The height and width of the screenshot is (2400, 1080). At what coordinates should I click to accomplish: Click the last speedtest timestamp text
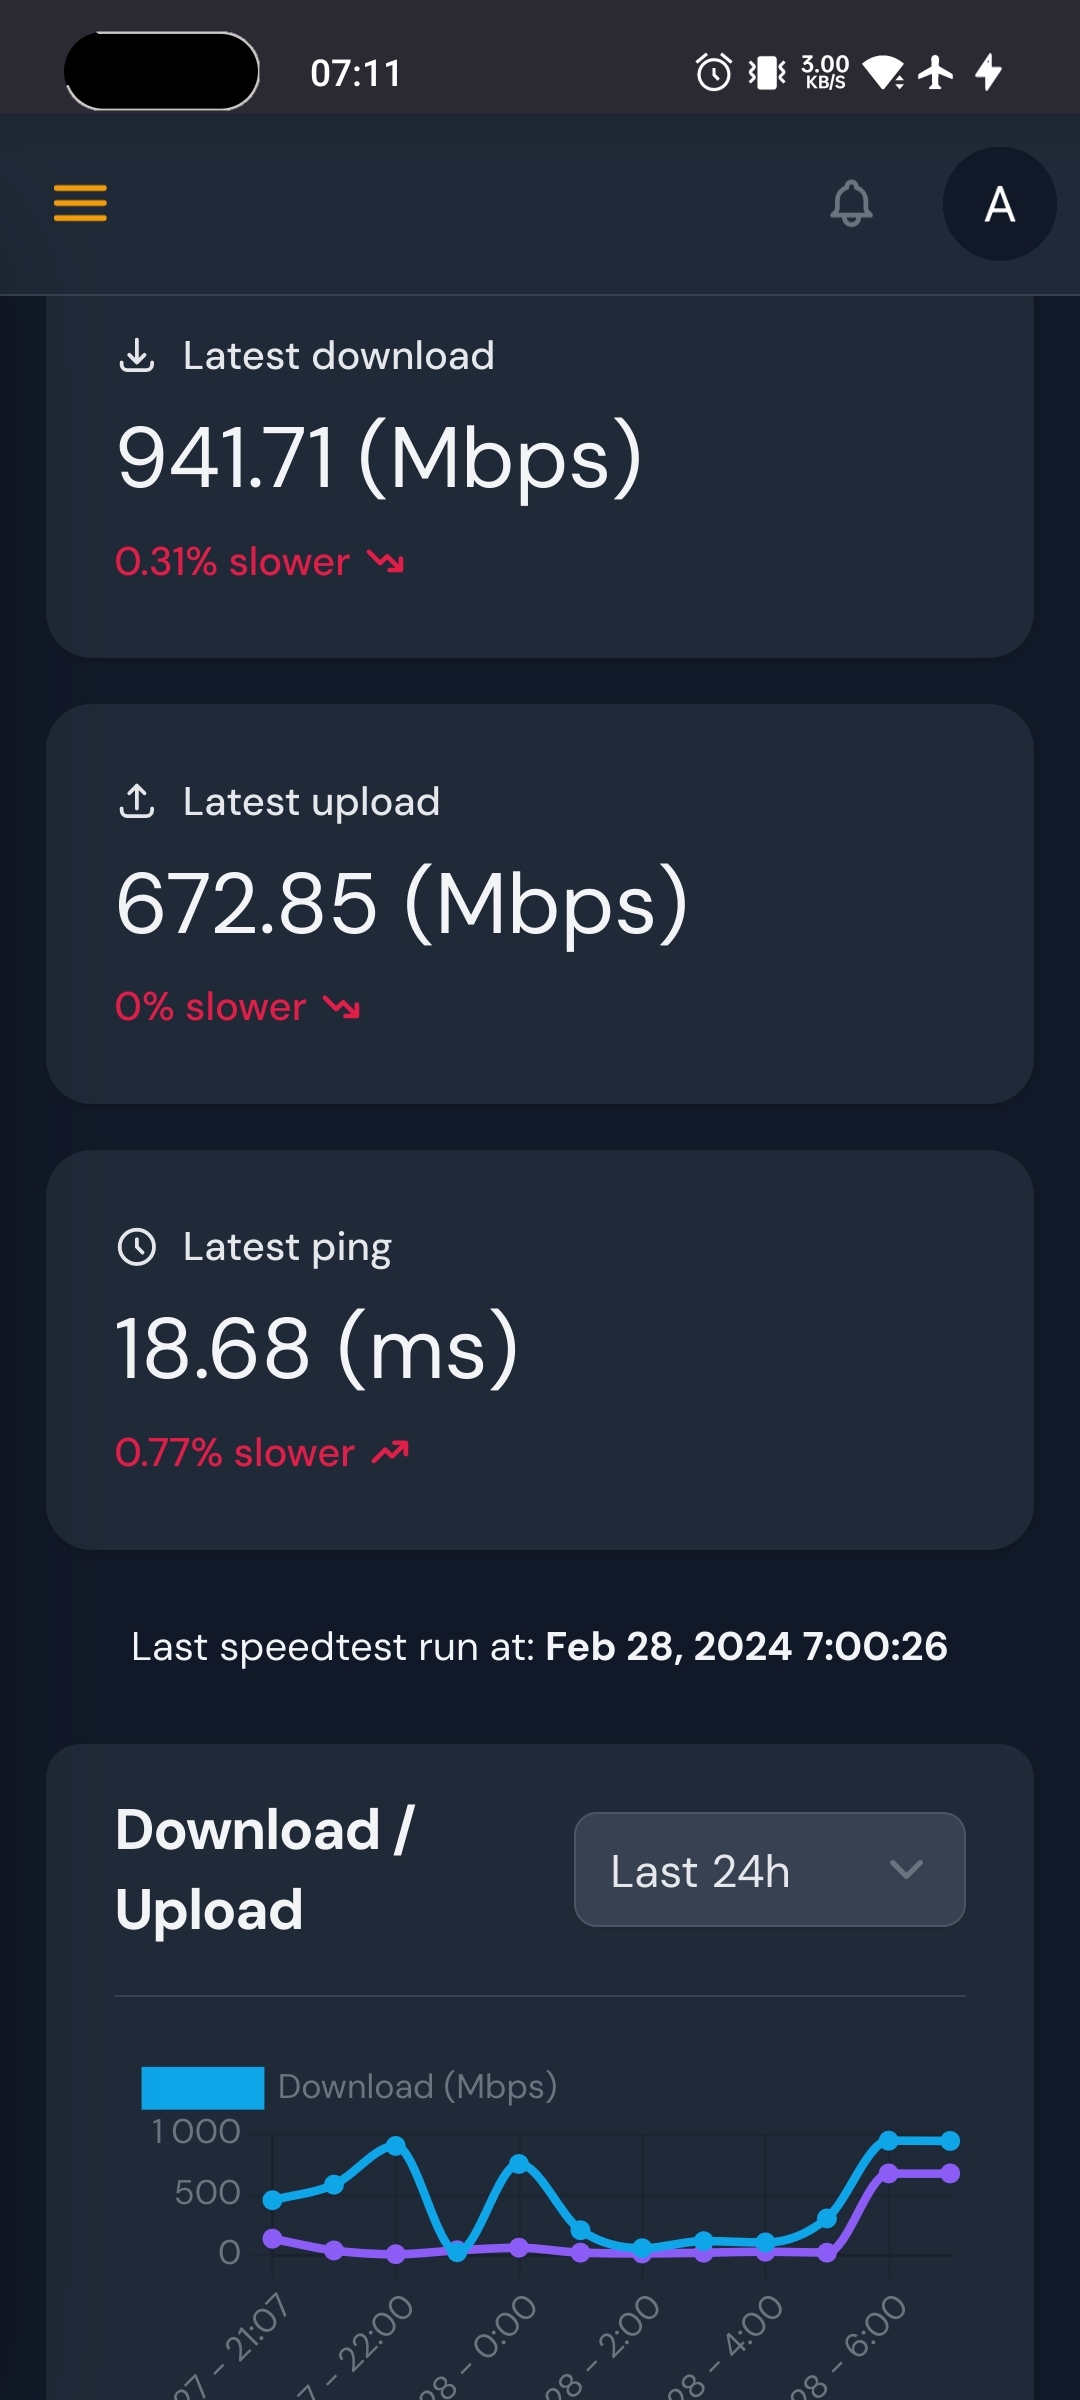[745, 1647]
